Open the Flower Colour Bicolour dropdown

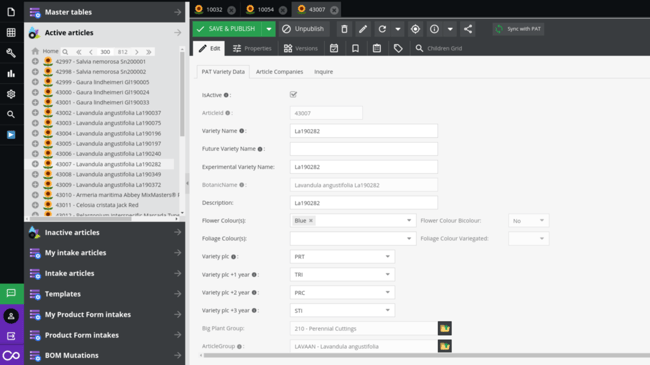click(x=529, y=221)
